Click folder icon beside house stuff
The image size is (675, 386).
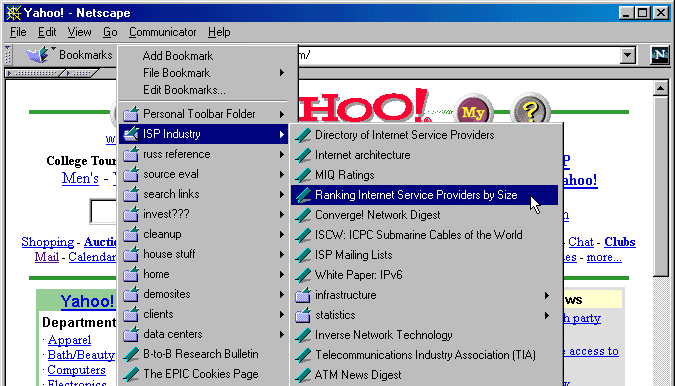pyautogui.click(x=131, y=254)
